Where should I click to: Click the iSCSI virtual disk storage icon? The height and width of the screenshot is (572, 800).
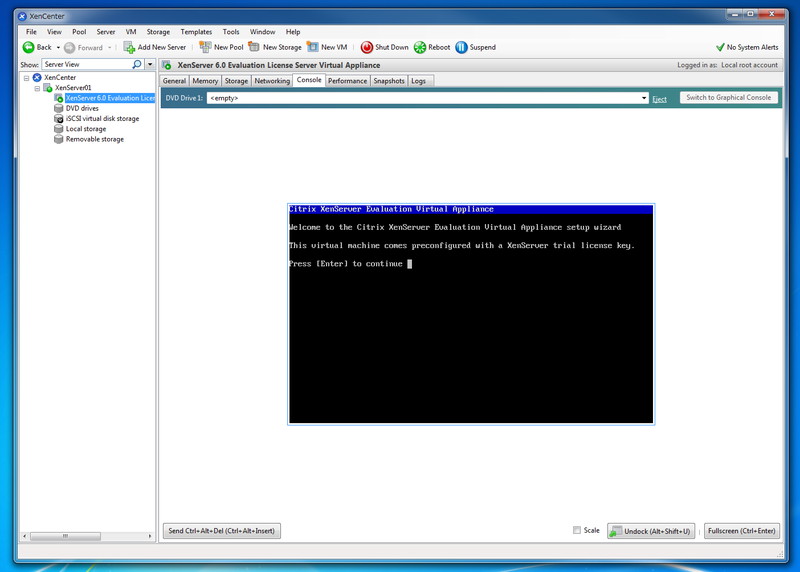coord(59,118)
